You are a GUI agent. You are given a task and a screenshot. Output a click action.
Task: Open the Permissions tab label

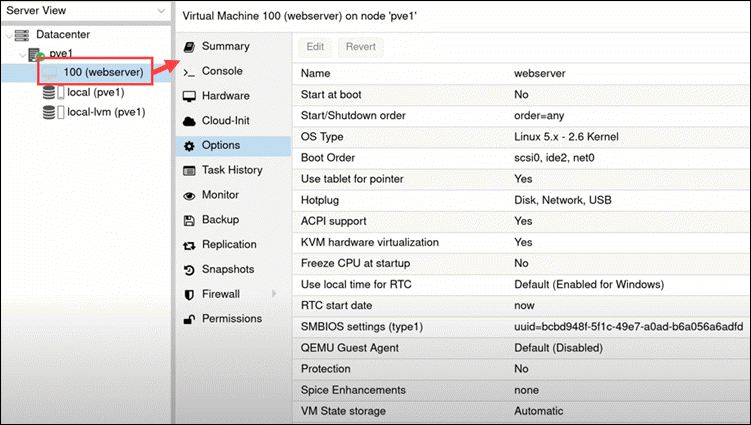[232, 319]
